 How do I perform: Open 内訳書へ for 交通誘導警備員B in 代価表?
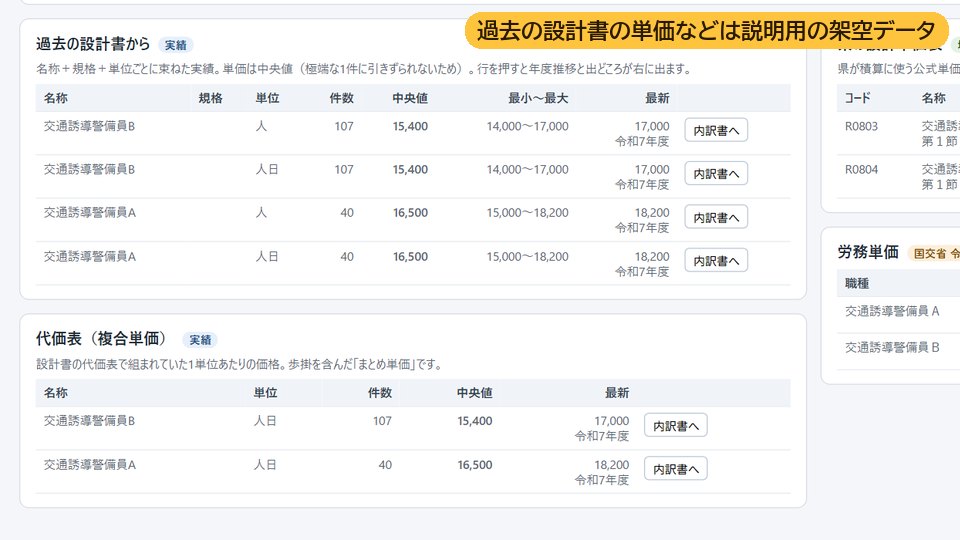pos(675,426)
